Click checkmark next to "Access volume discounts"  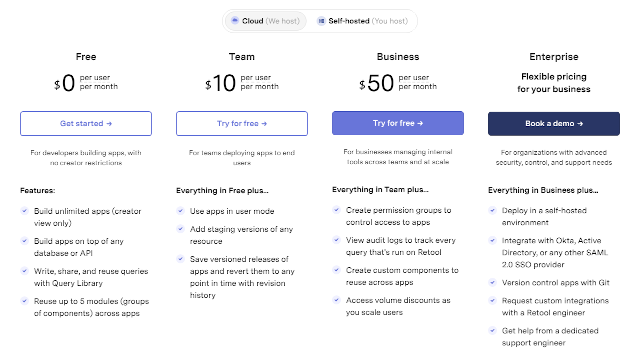click(x=336, y=300)
